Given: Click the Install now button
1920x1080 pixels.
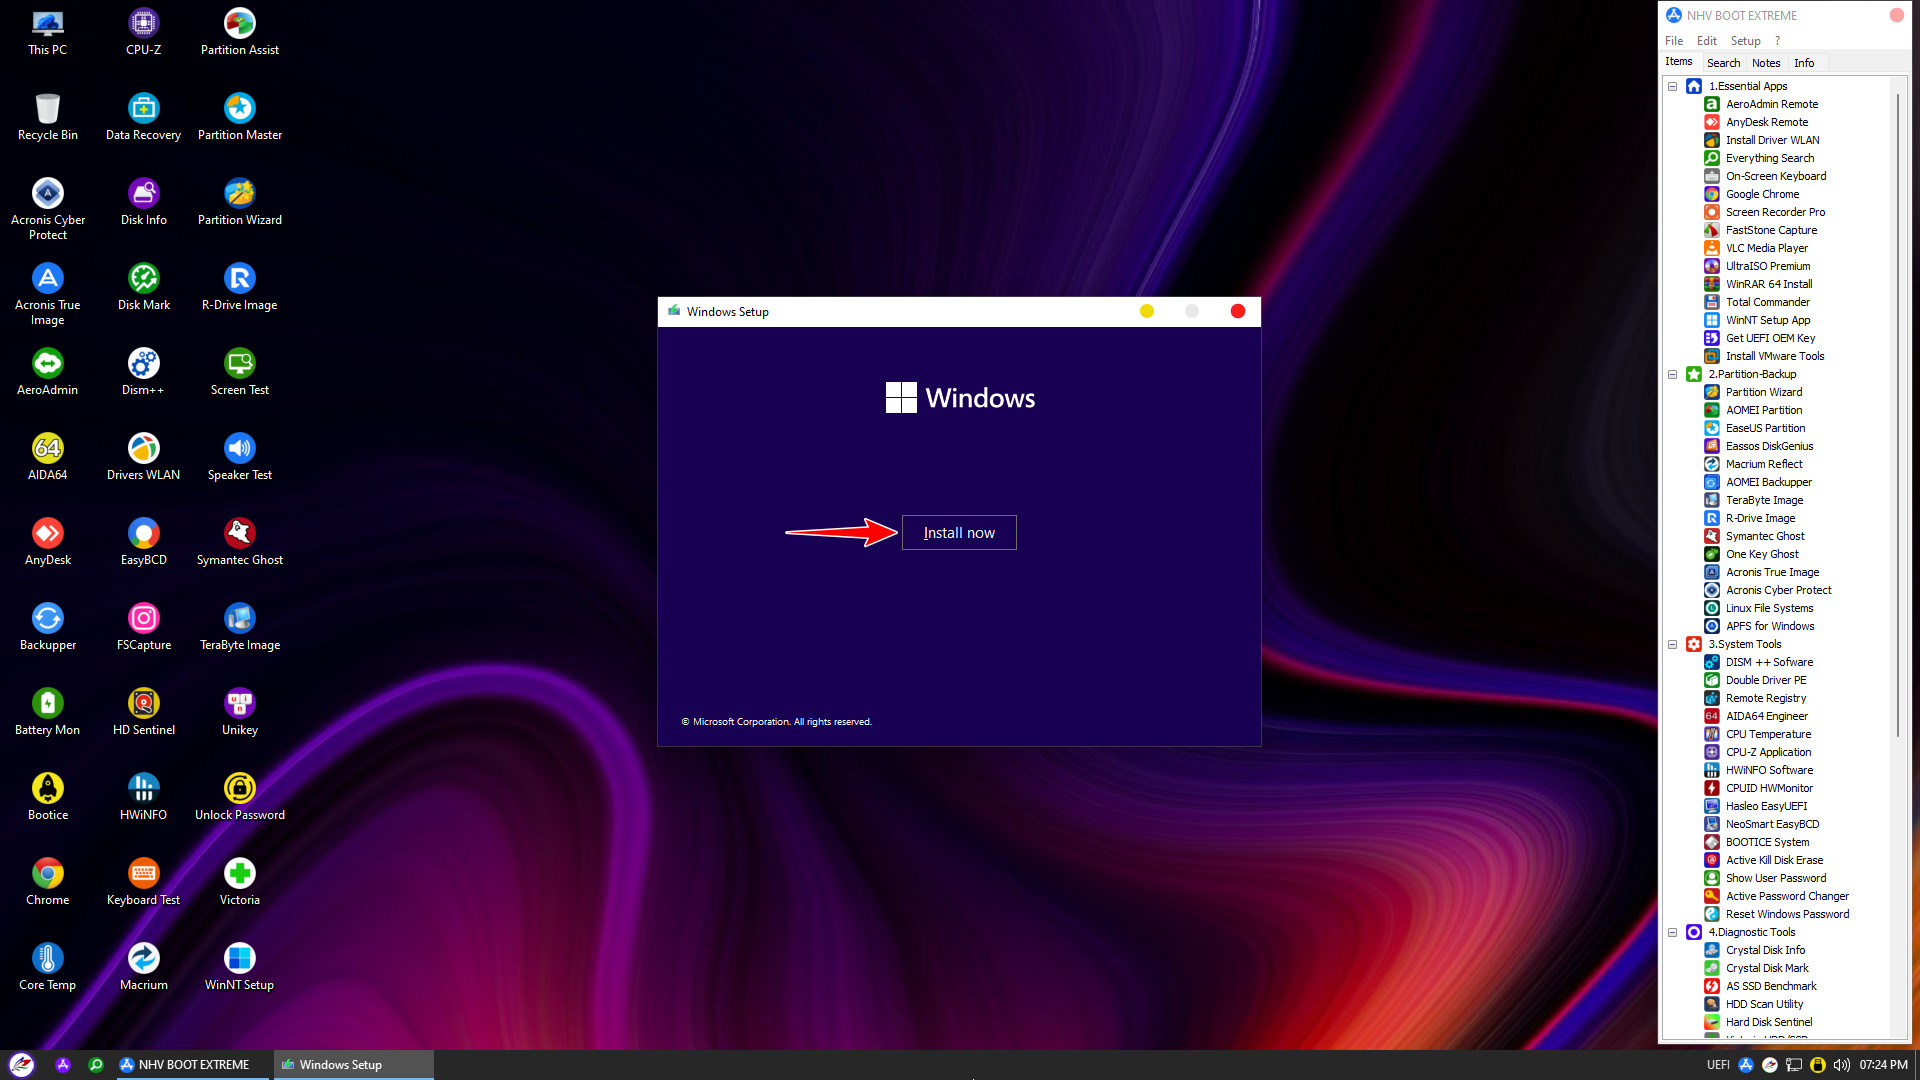Looking at the screenshot, I should point(958,533).
